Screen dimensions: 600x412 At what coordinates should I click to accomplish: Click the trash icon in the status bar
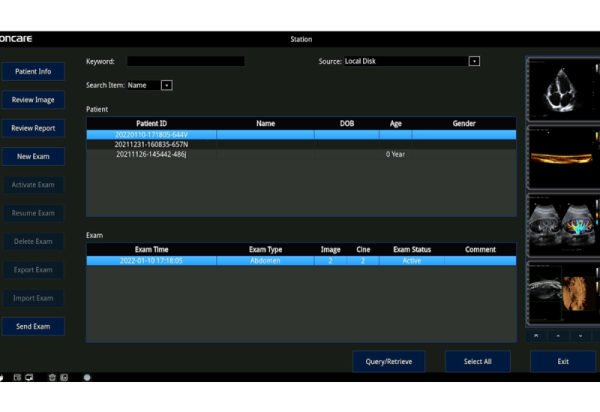pos(52,378)
